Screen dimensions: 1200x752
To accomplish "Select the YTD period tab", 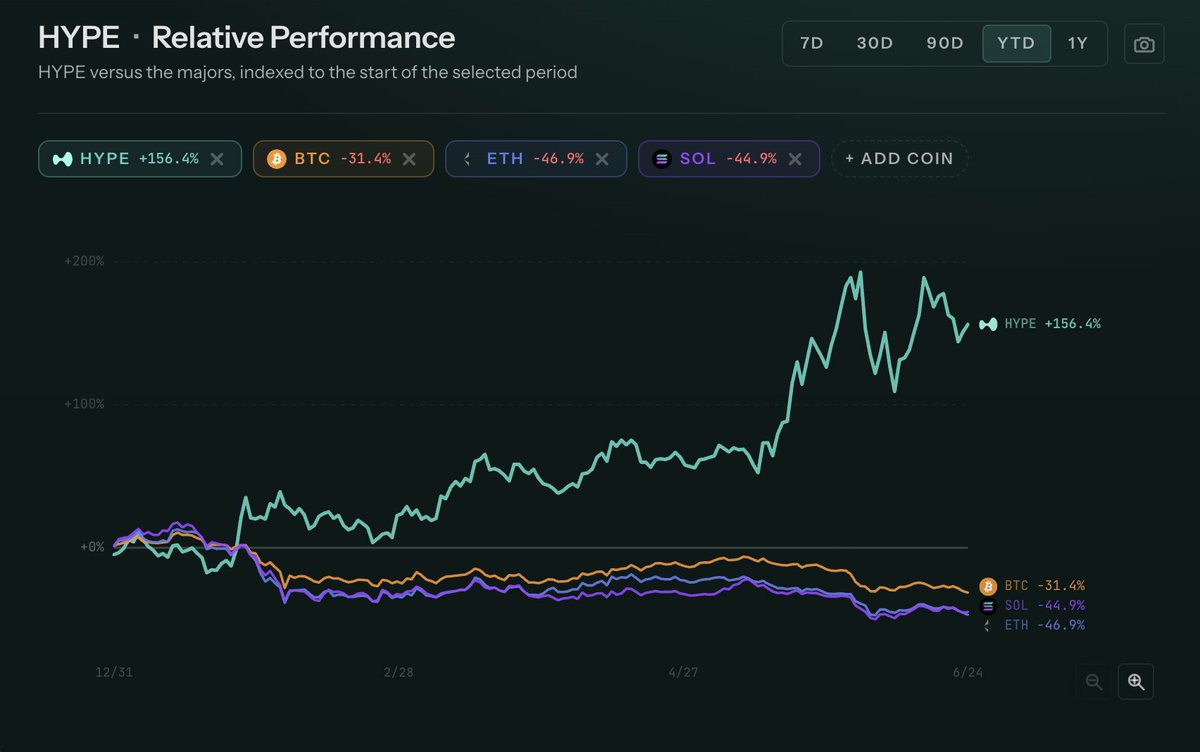I will pos(1016,44).
